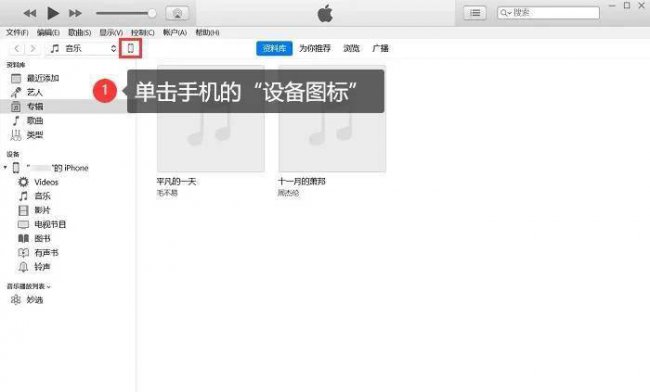Screen dimensions: 650x392
Task: Close the iTunes window
Action: tap(641, 6)
